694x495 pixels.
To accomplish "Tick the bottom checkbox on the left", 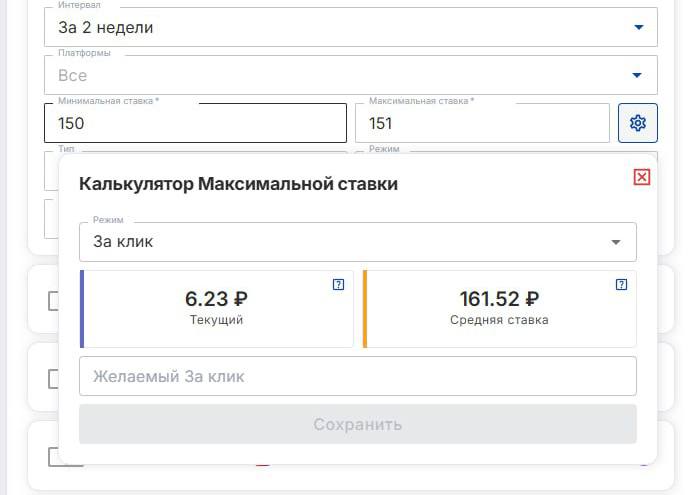I will (53, 456).
